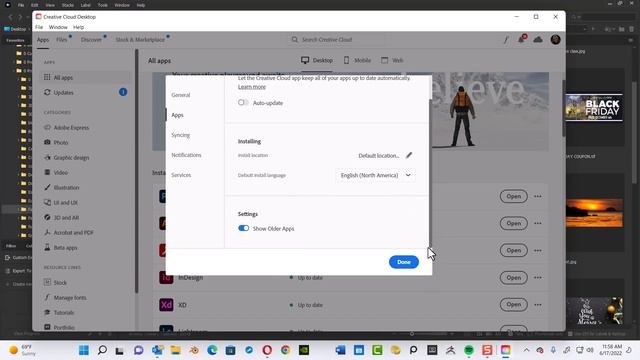
Task: Open Window menu in Creative Cloud
Action: click(x=58, y=27)
